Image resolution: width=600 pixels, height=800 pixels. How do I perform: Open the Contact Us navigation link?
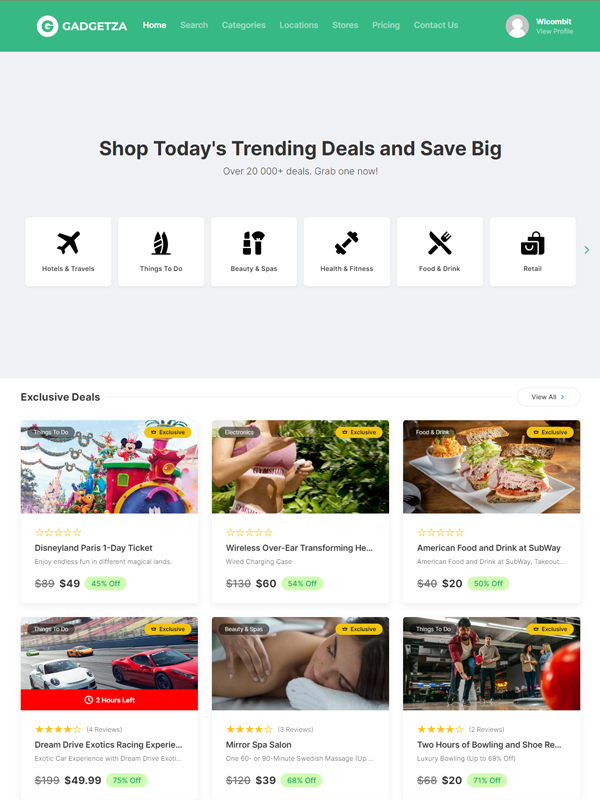pos(436,25)
